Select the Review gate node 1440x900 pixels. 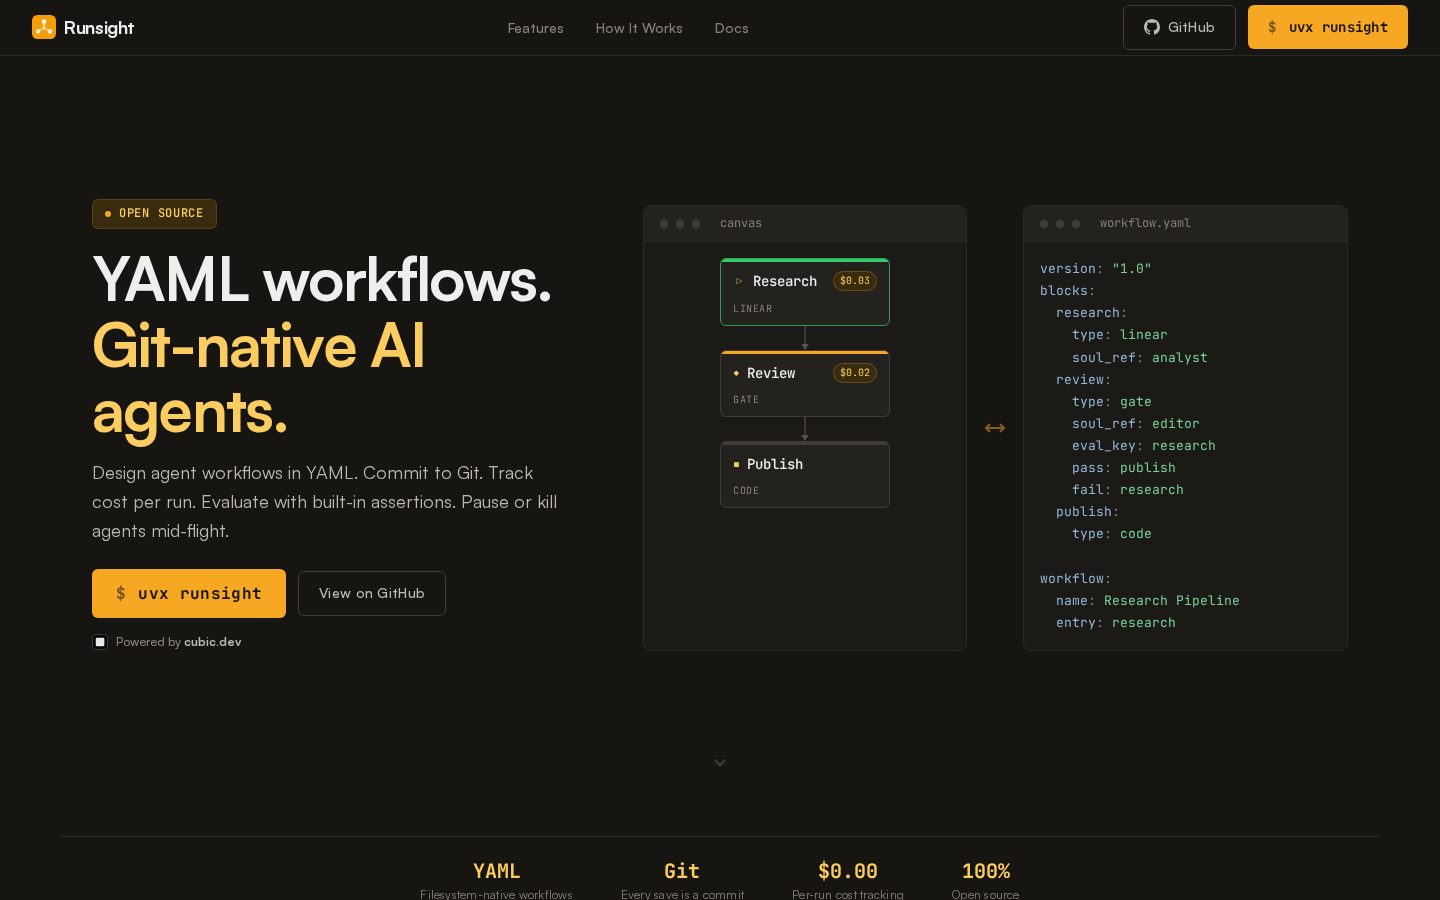(805, 383)
